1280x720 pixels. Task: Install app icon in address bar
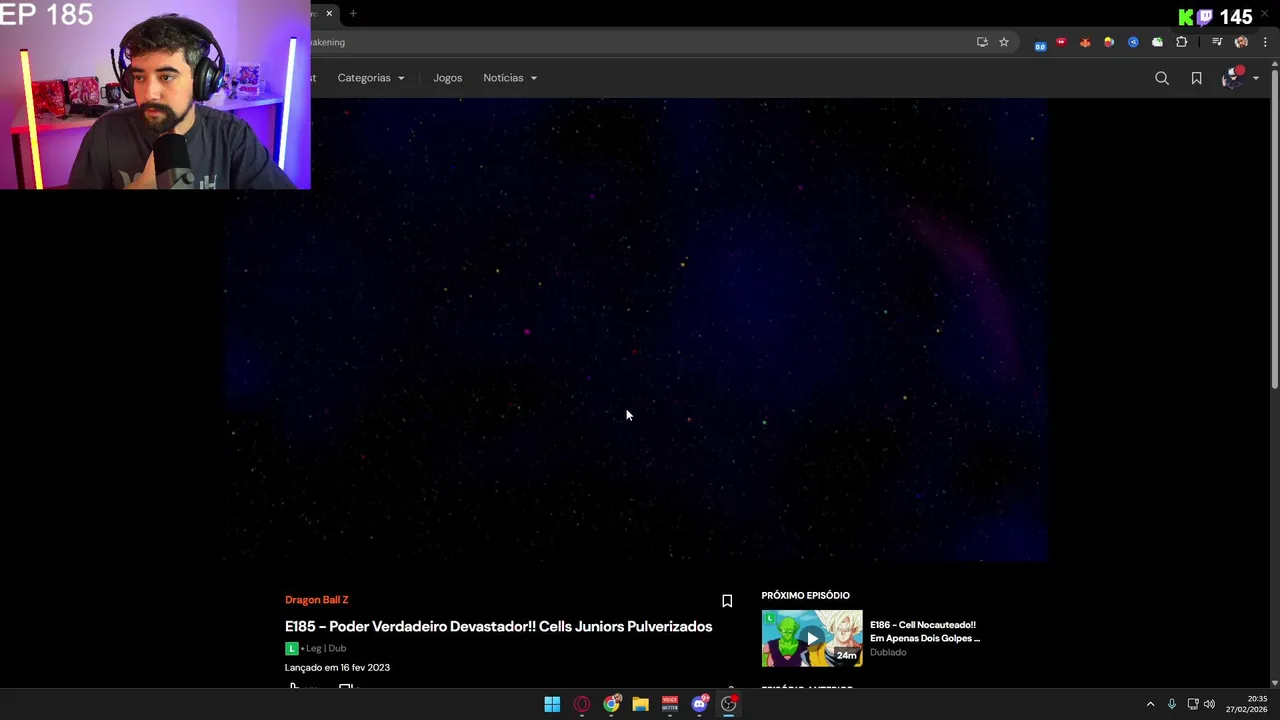(x=982, y=42)
